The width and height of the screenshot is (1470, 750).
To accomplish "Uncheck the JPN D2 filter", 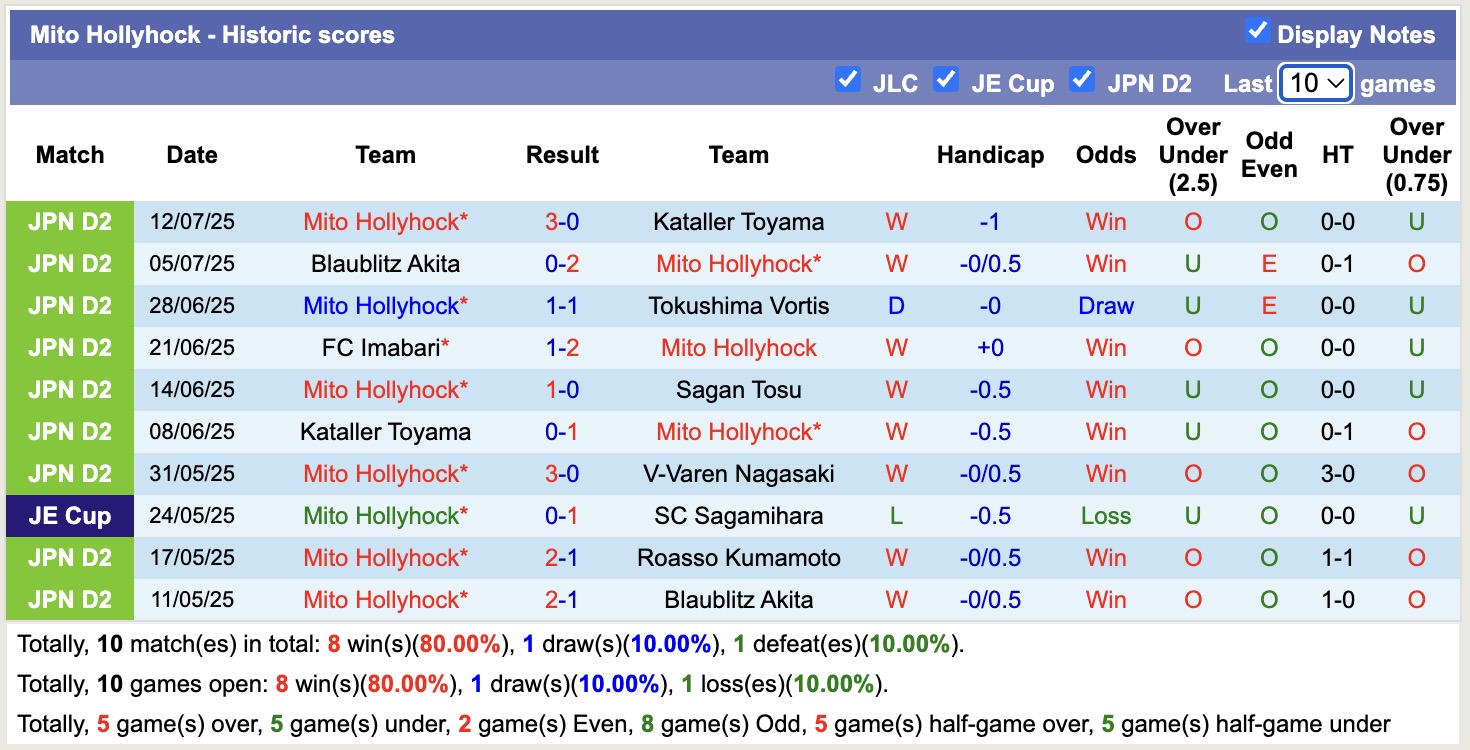I will pyautogui.click(x=1082, y=82).
